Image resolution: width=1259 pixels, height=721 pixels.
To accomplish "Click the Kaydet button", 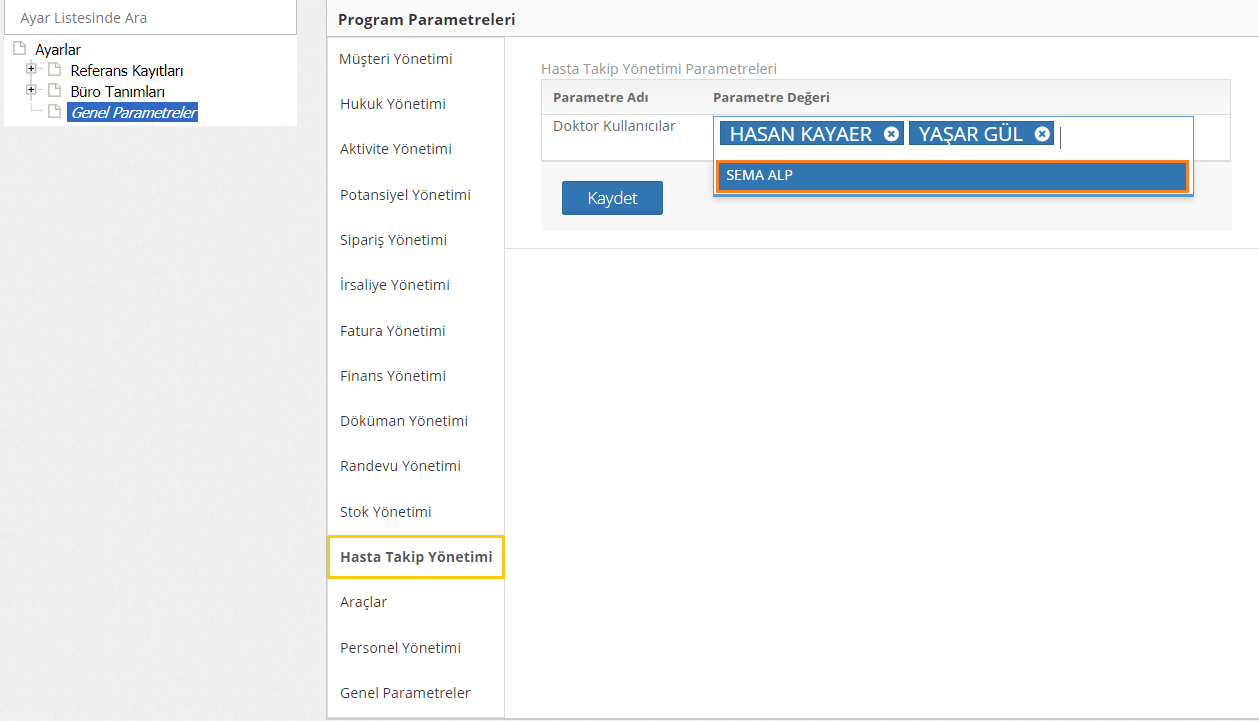I will coord(612,198).
